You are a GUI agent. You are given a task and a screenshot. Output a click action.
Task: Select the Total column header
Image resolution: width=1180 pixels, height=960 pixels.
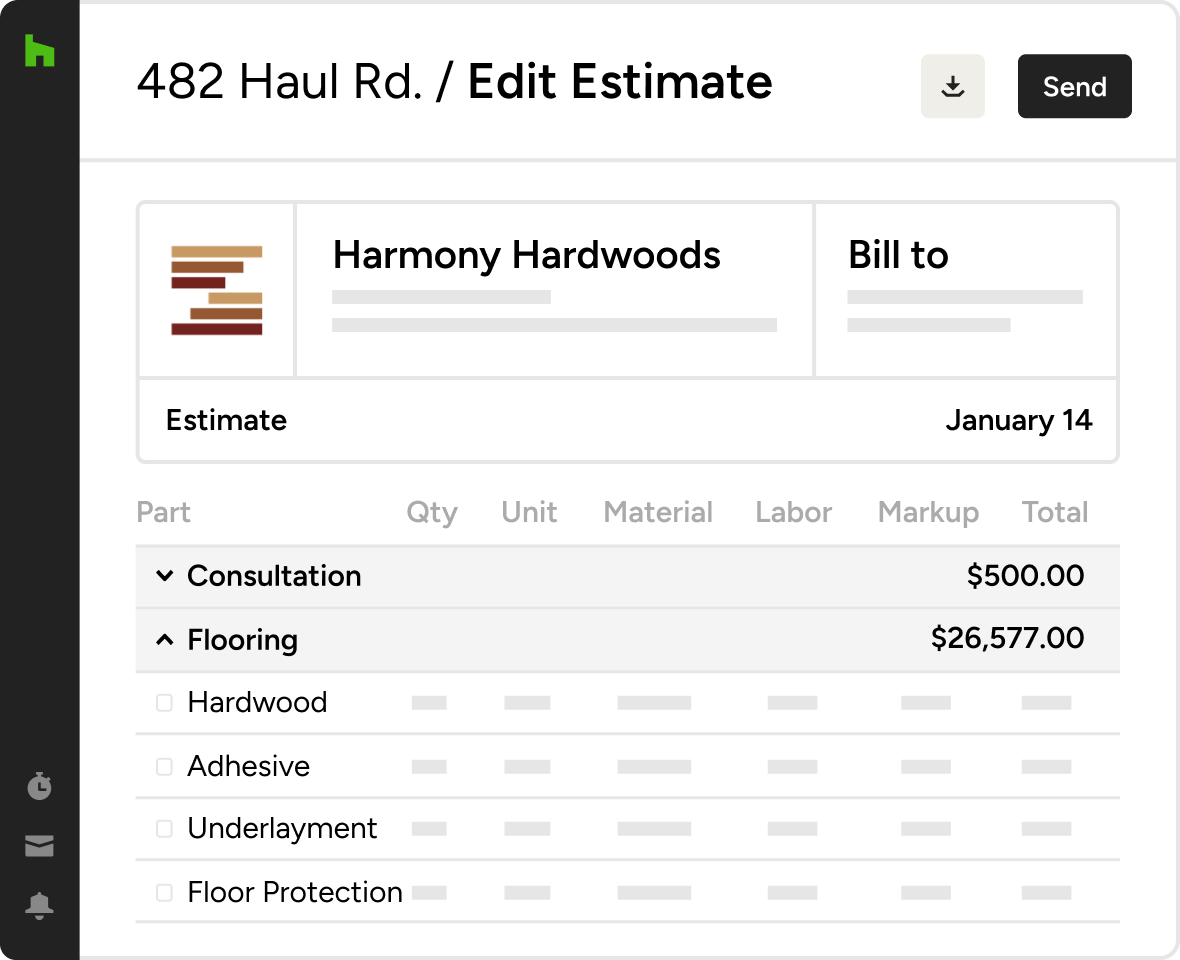tap(1054, 513)
